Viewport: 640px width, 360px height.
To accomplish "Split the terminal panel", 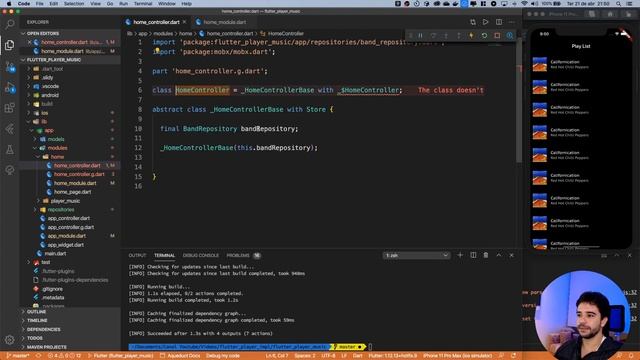I will pos(473,255).
